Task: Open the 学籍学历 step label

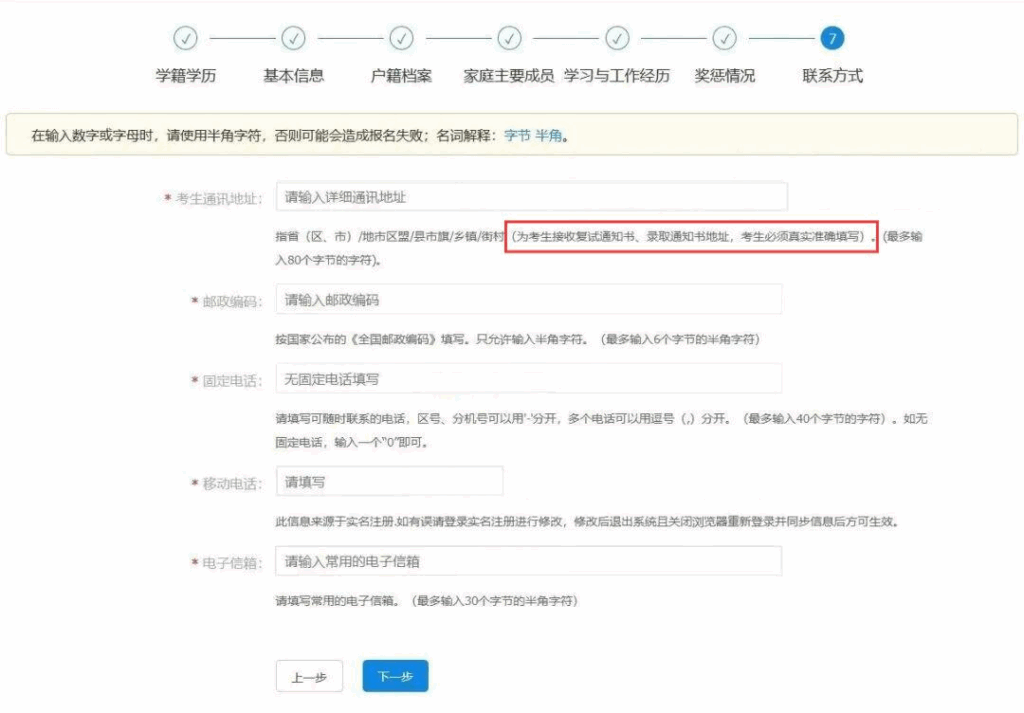Action: point(185,76)
